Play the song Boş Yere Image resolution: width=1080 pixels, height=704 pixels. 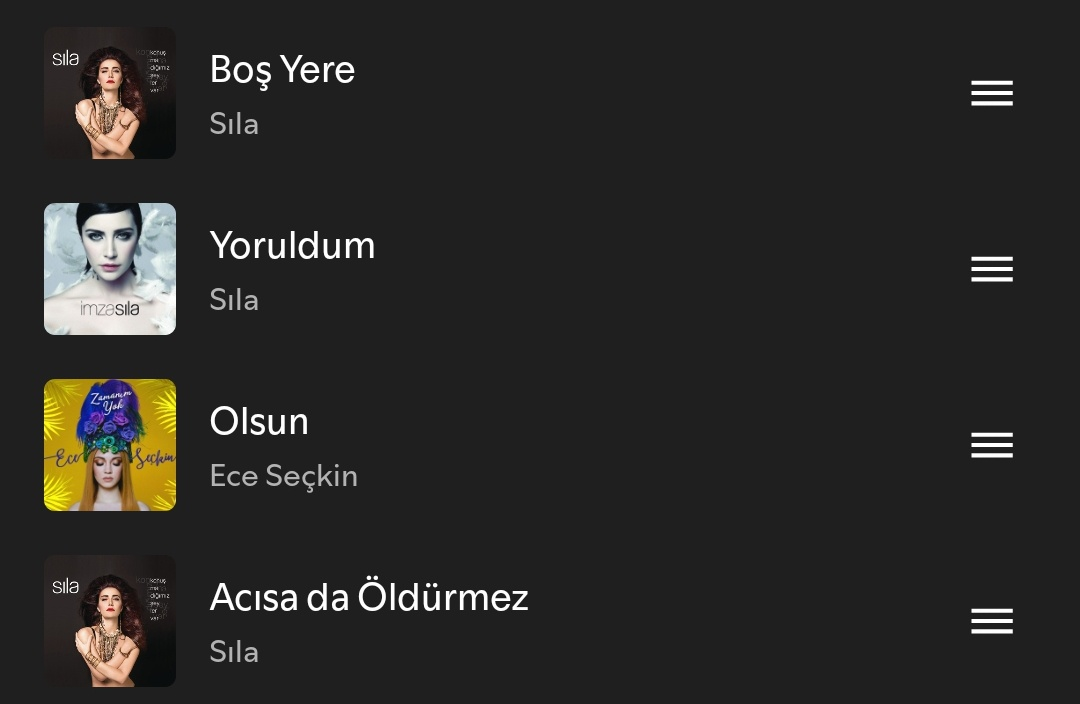[282, 70]
